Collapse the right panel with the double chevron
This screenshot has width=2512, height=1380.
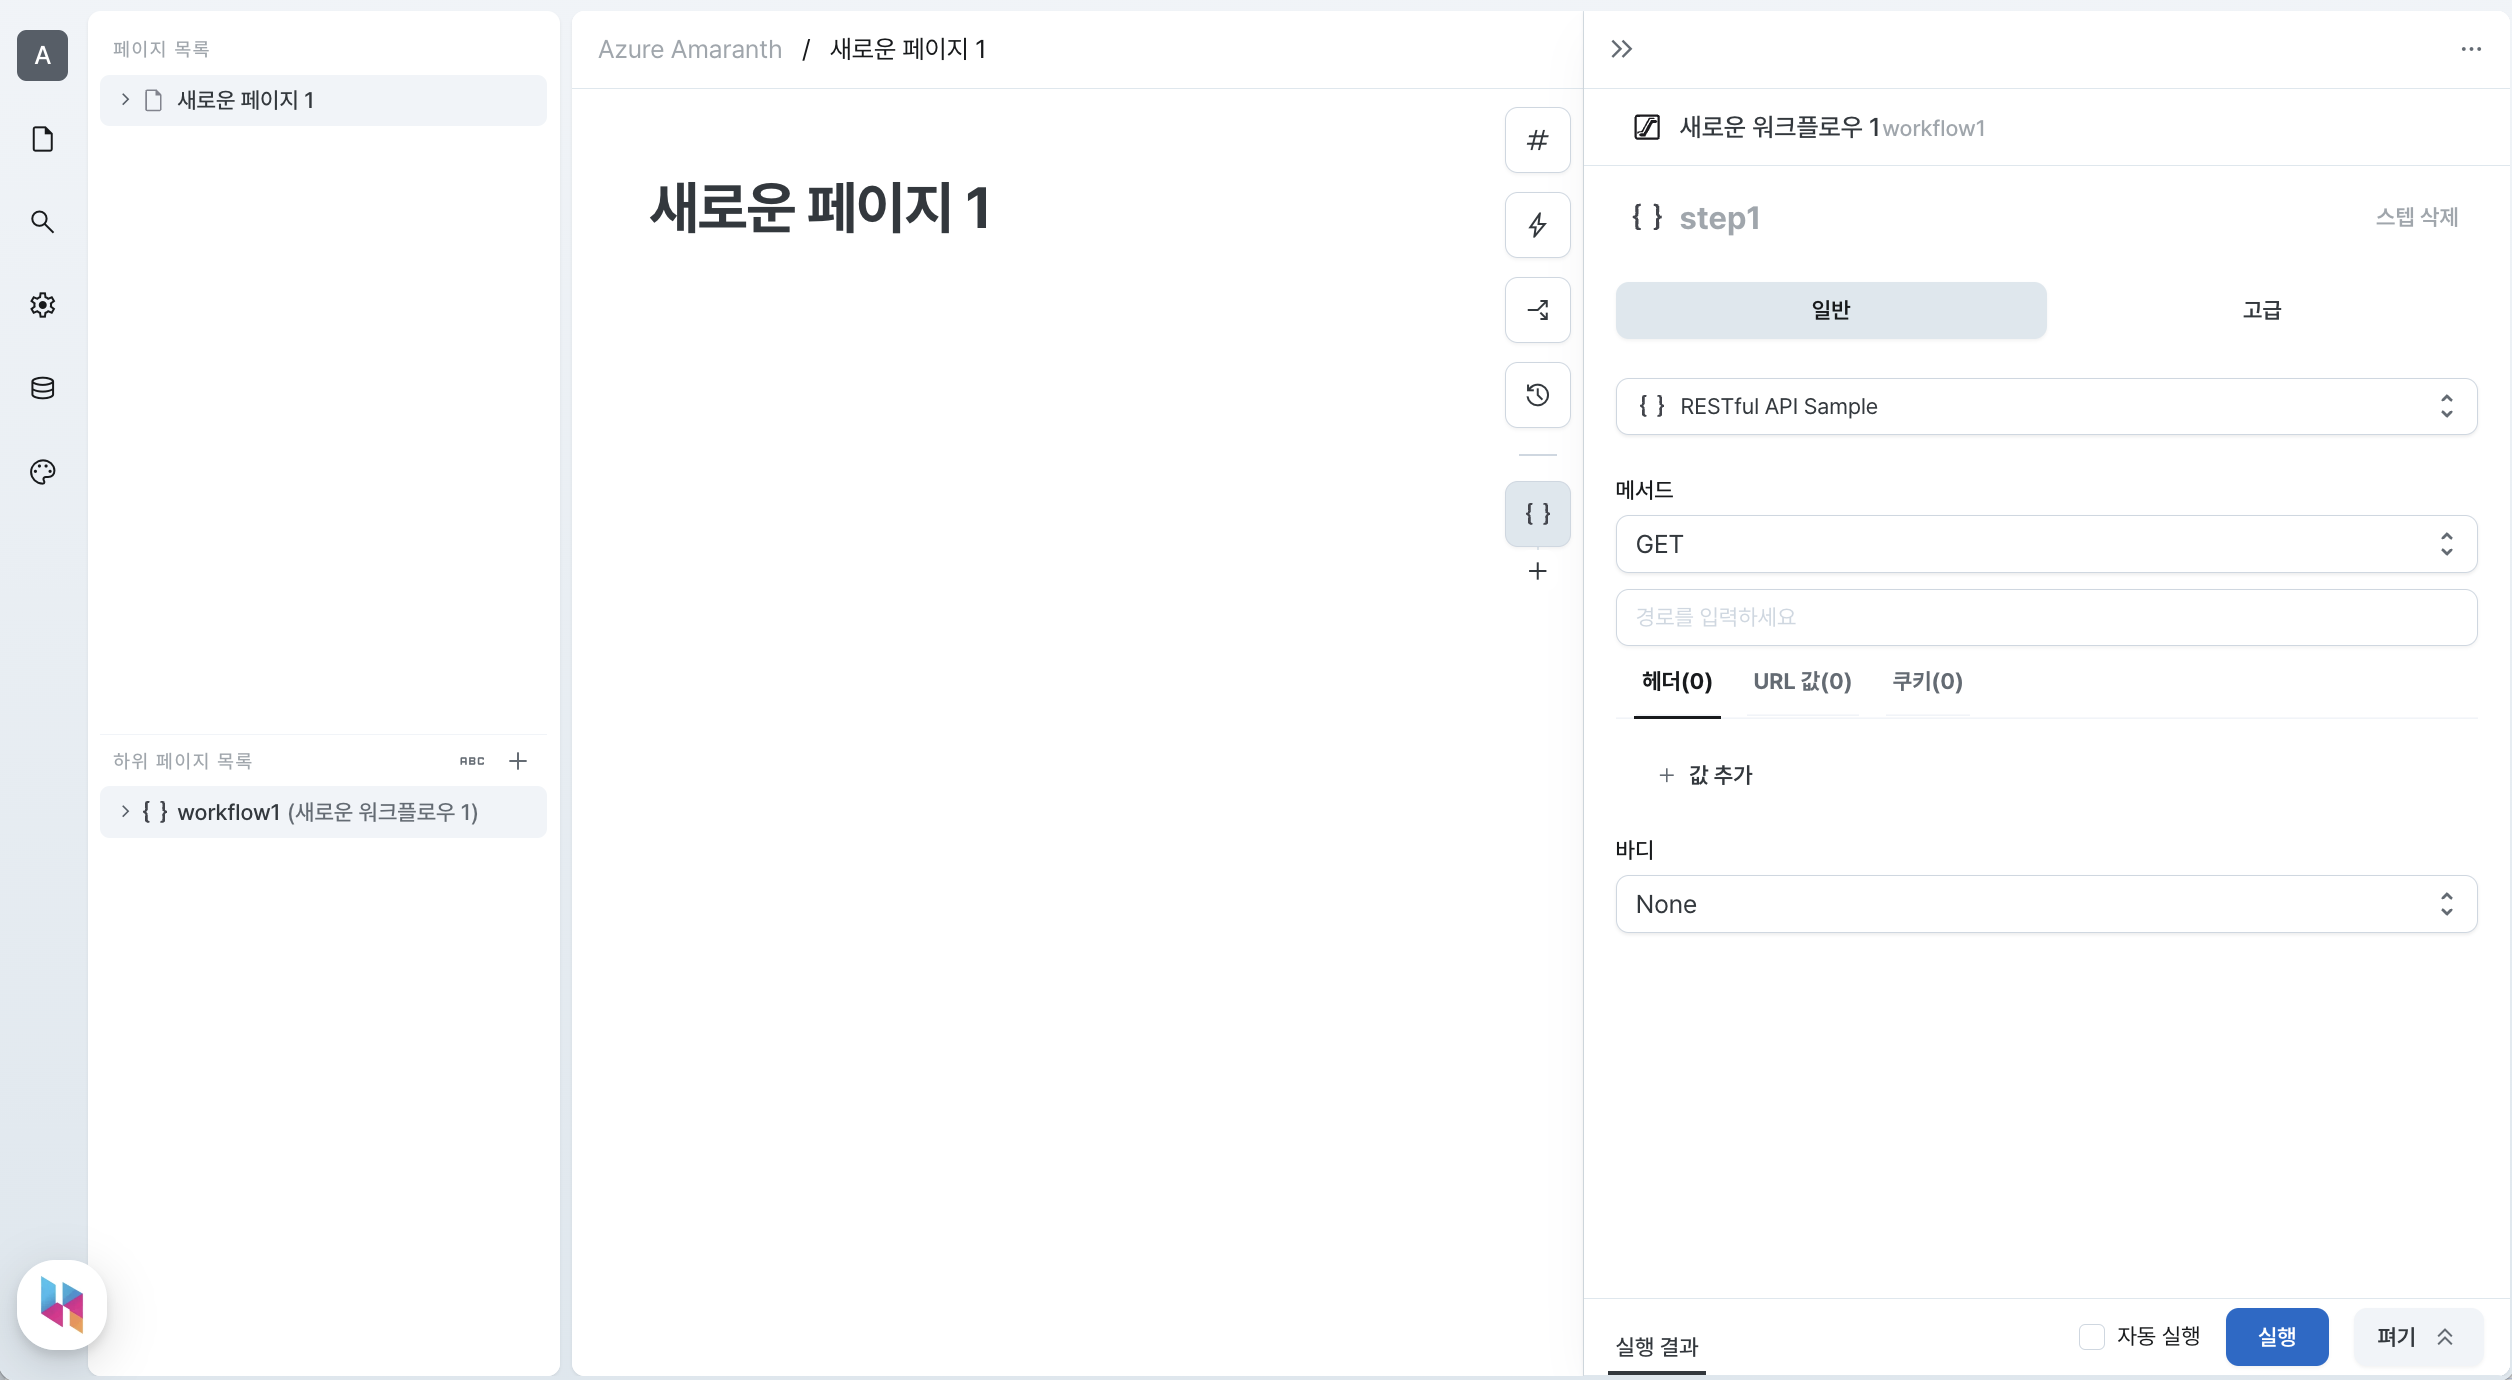pyautogui.click(x=1621, y=49)
